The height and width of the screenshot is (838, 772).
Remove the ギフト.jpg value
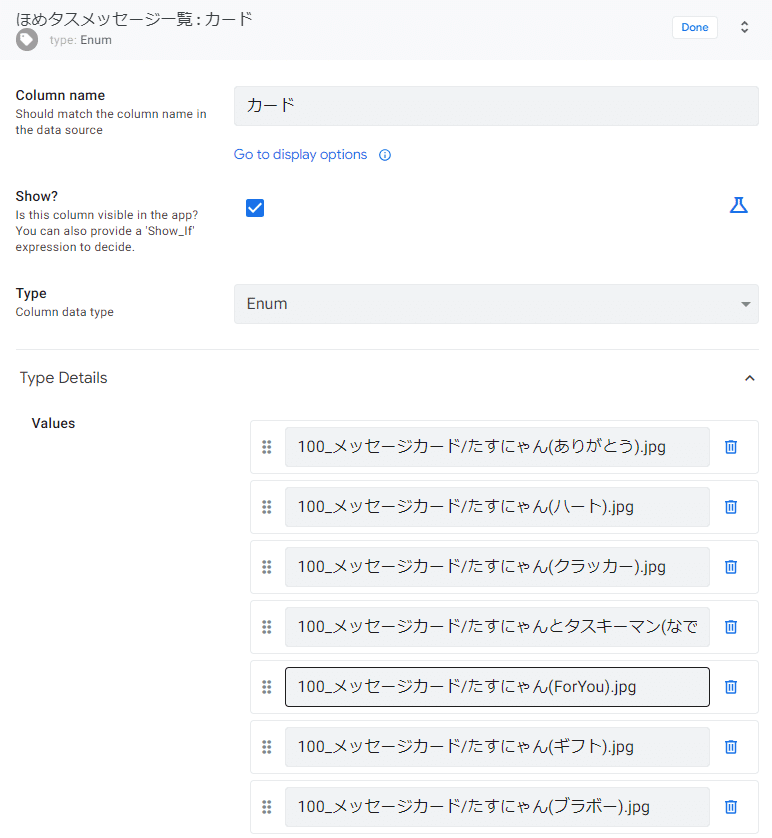[731, 747]
